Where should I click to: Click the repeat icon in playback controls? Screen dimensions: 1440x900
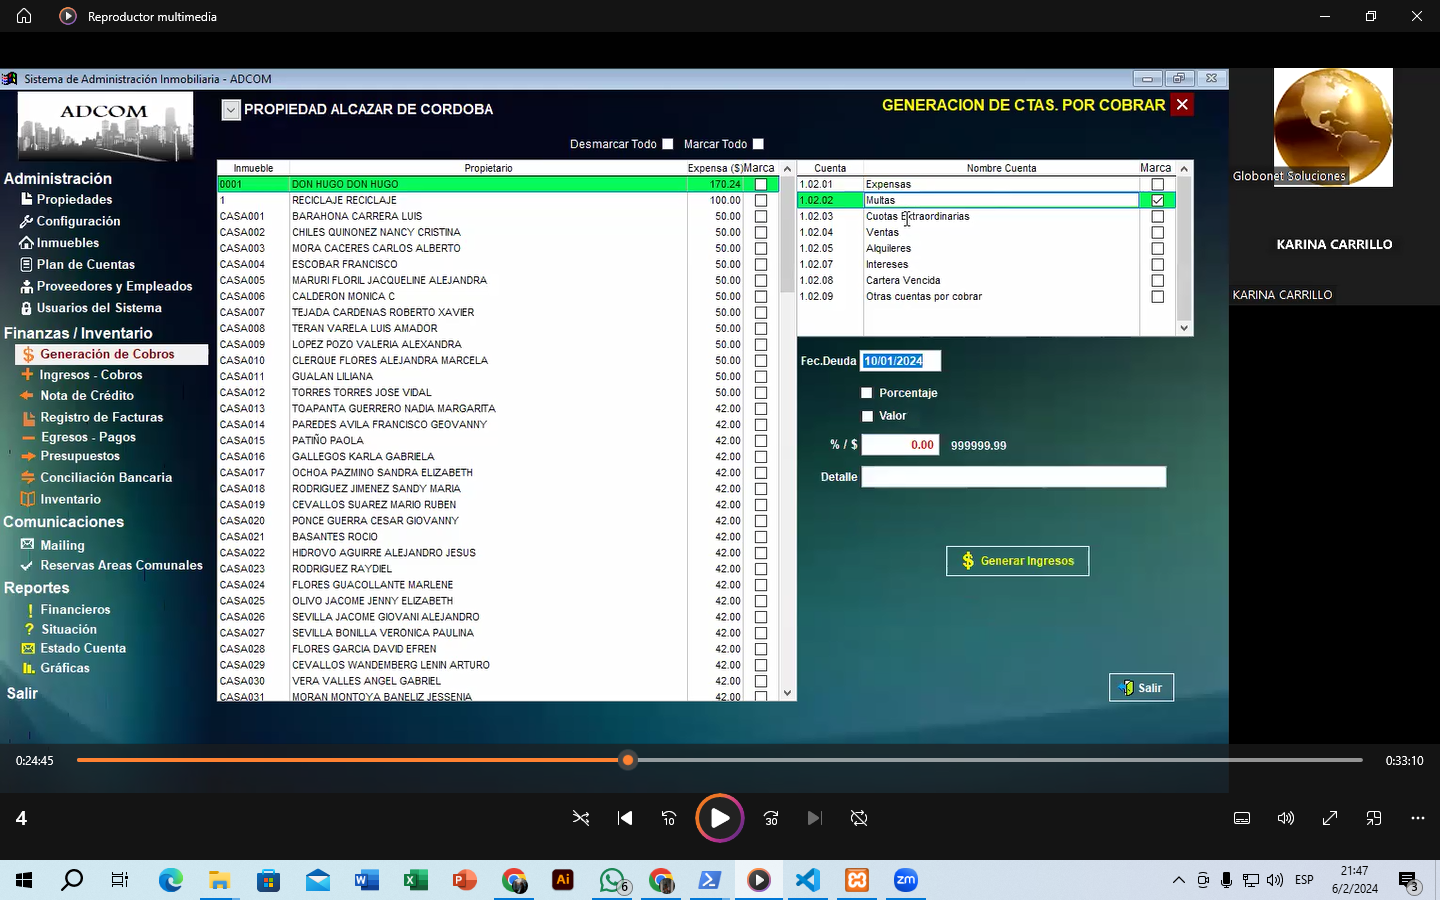859,818
